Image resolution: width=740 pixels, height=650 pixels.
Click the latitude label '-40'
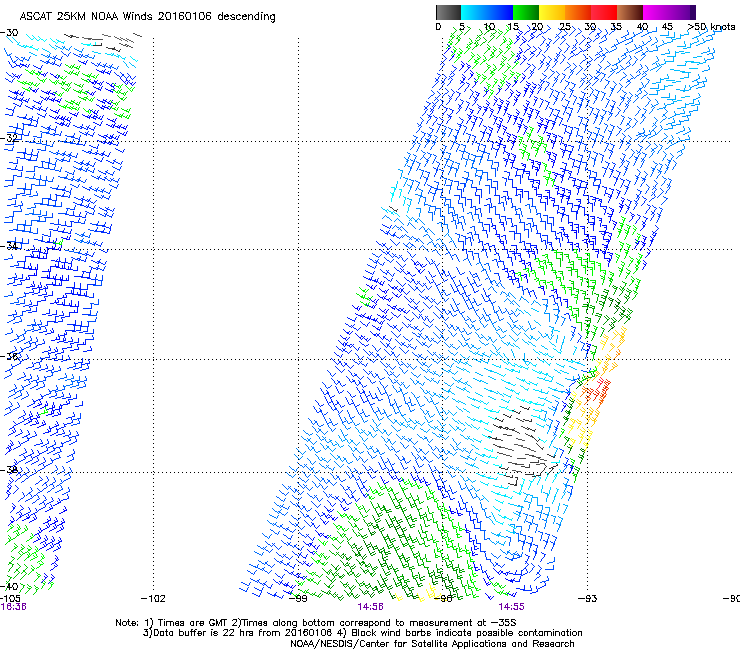tap(9, 586)
